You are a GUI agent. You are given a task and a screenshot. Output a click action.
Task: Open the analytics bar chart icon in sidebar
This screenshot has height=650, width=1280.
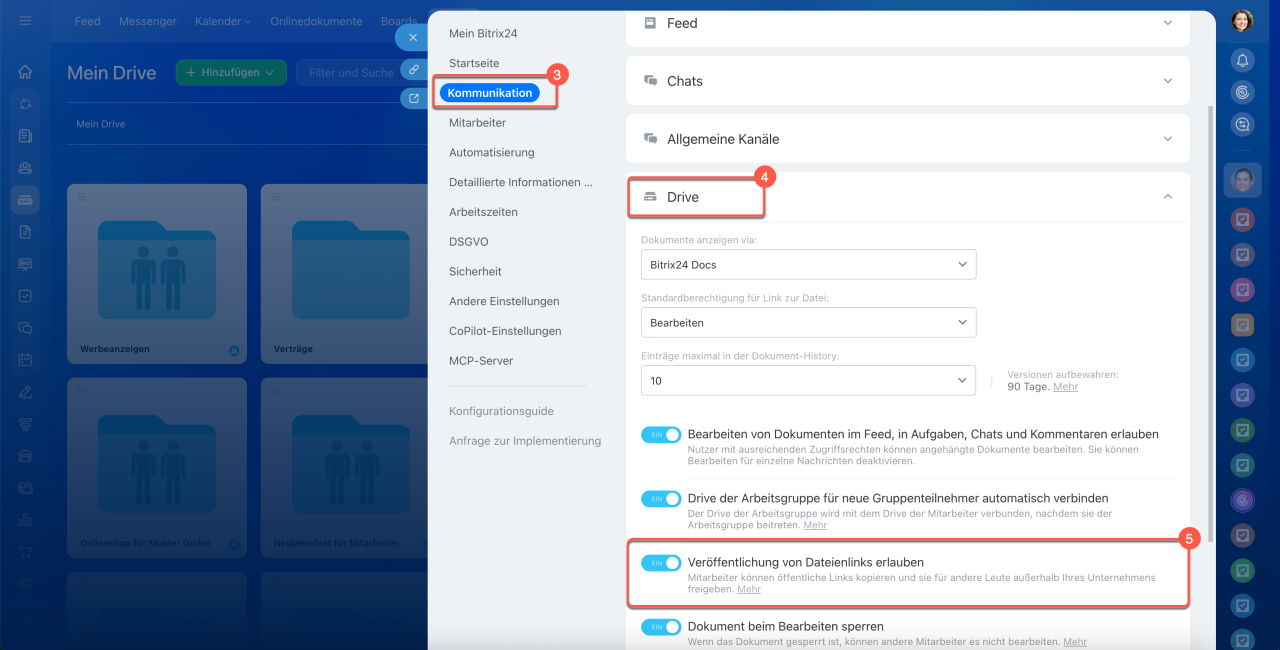pos(25,520)
